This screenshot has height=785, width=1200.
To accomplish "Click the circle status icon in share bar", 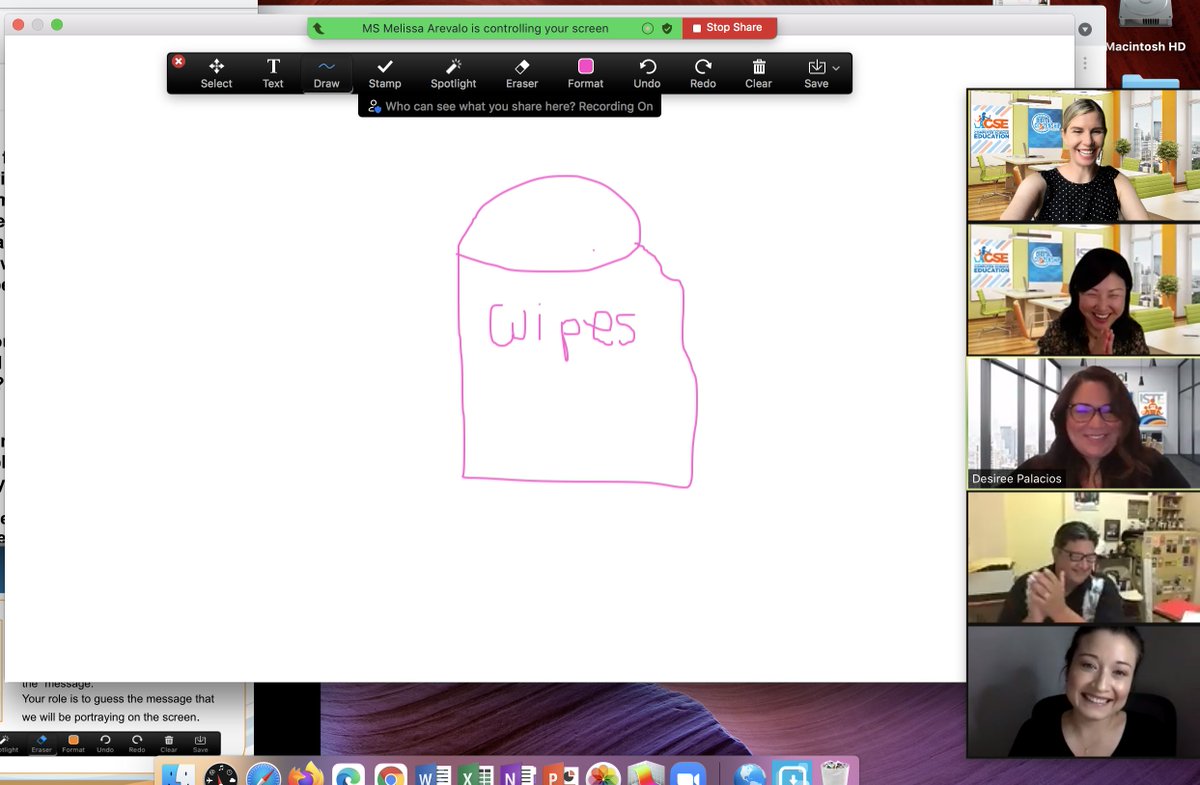I will click(648, 29).
